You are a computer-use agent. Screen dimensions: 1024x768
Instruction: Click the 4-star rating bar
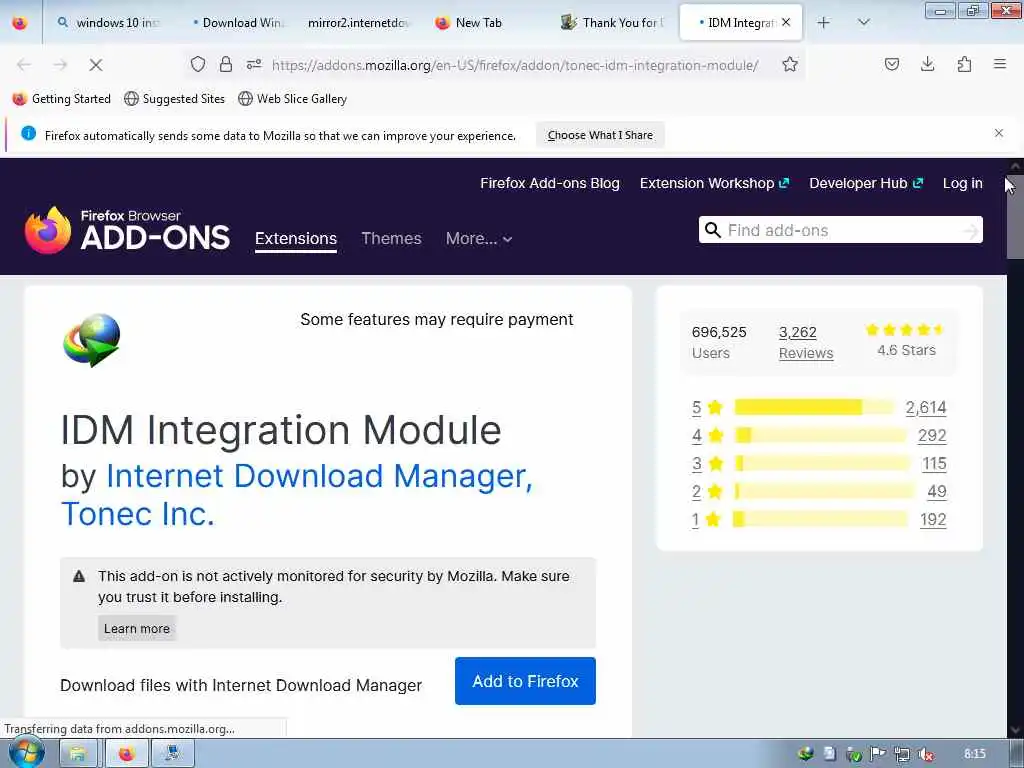coord(820,435)
